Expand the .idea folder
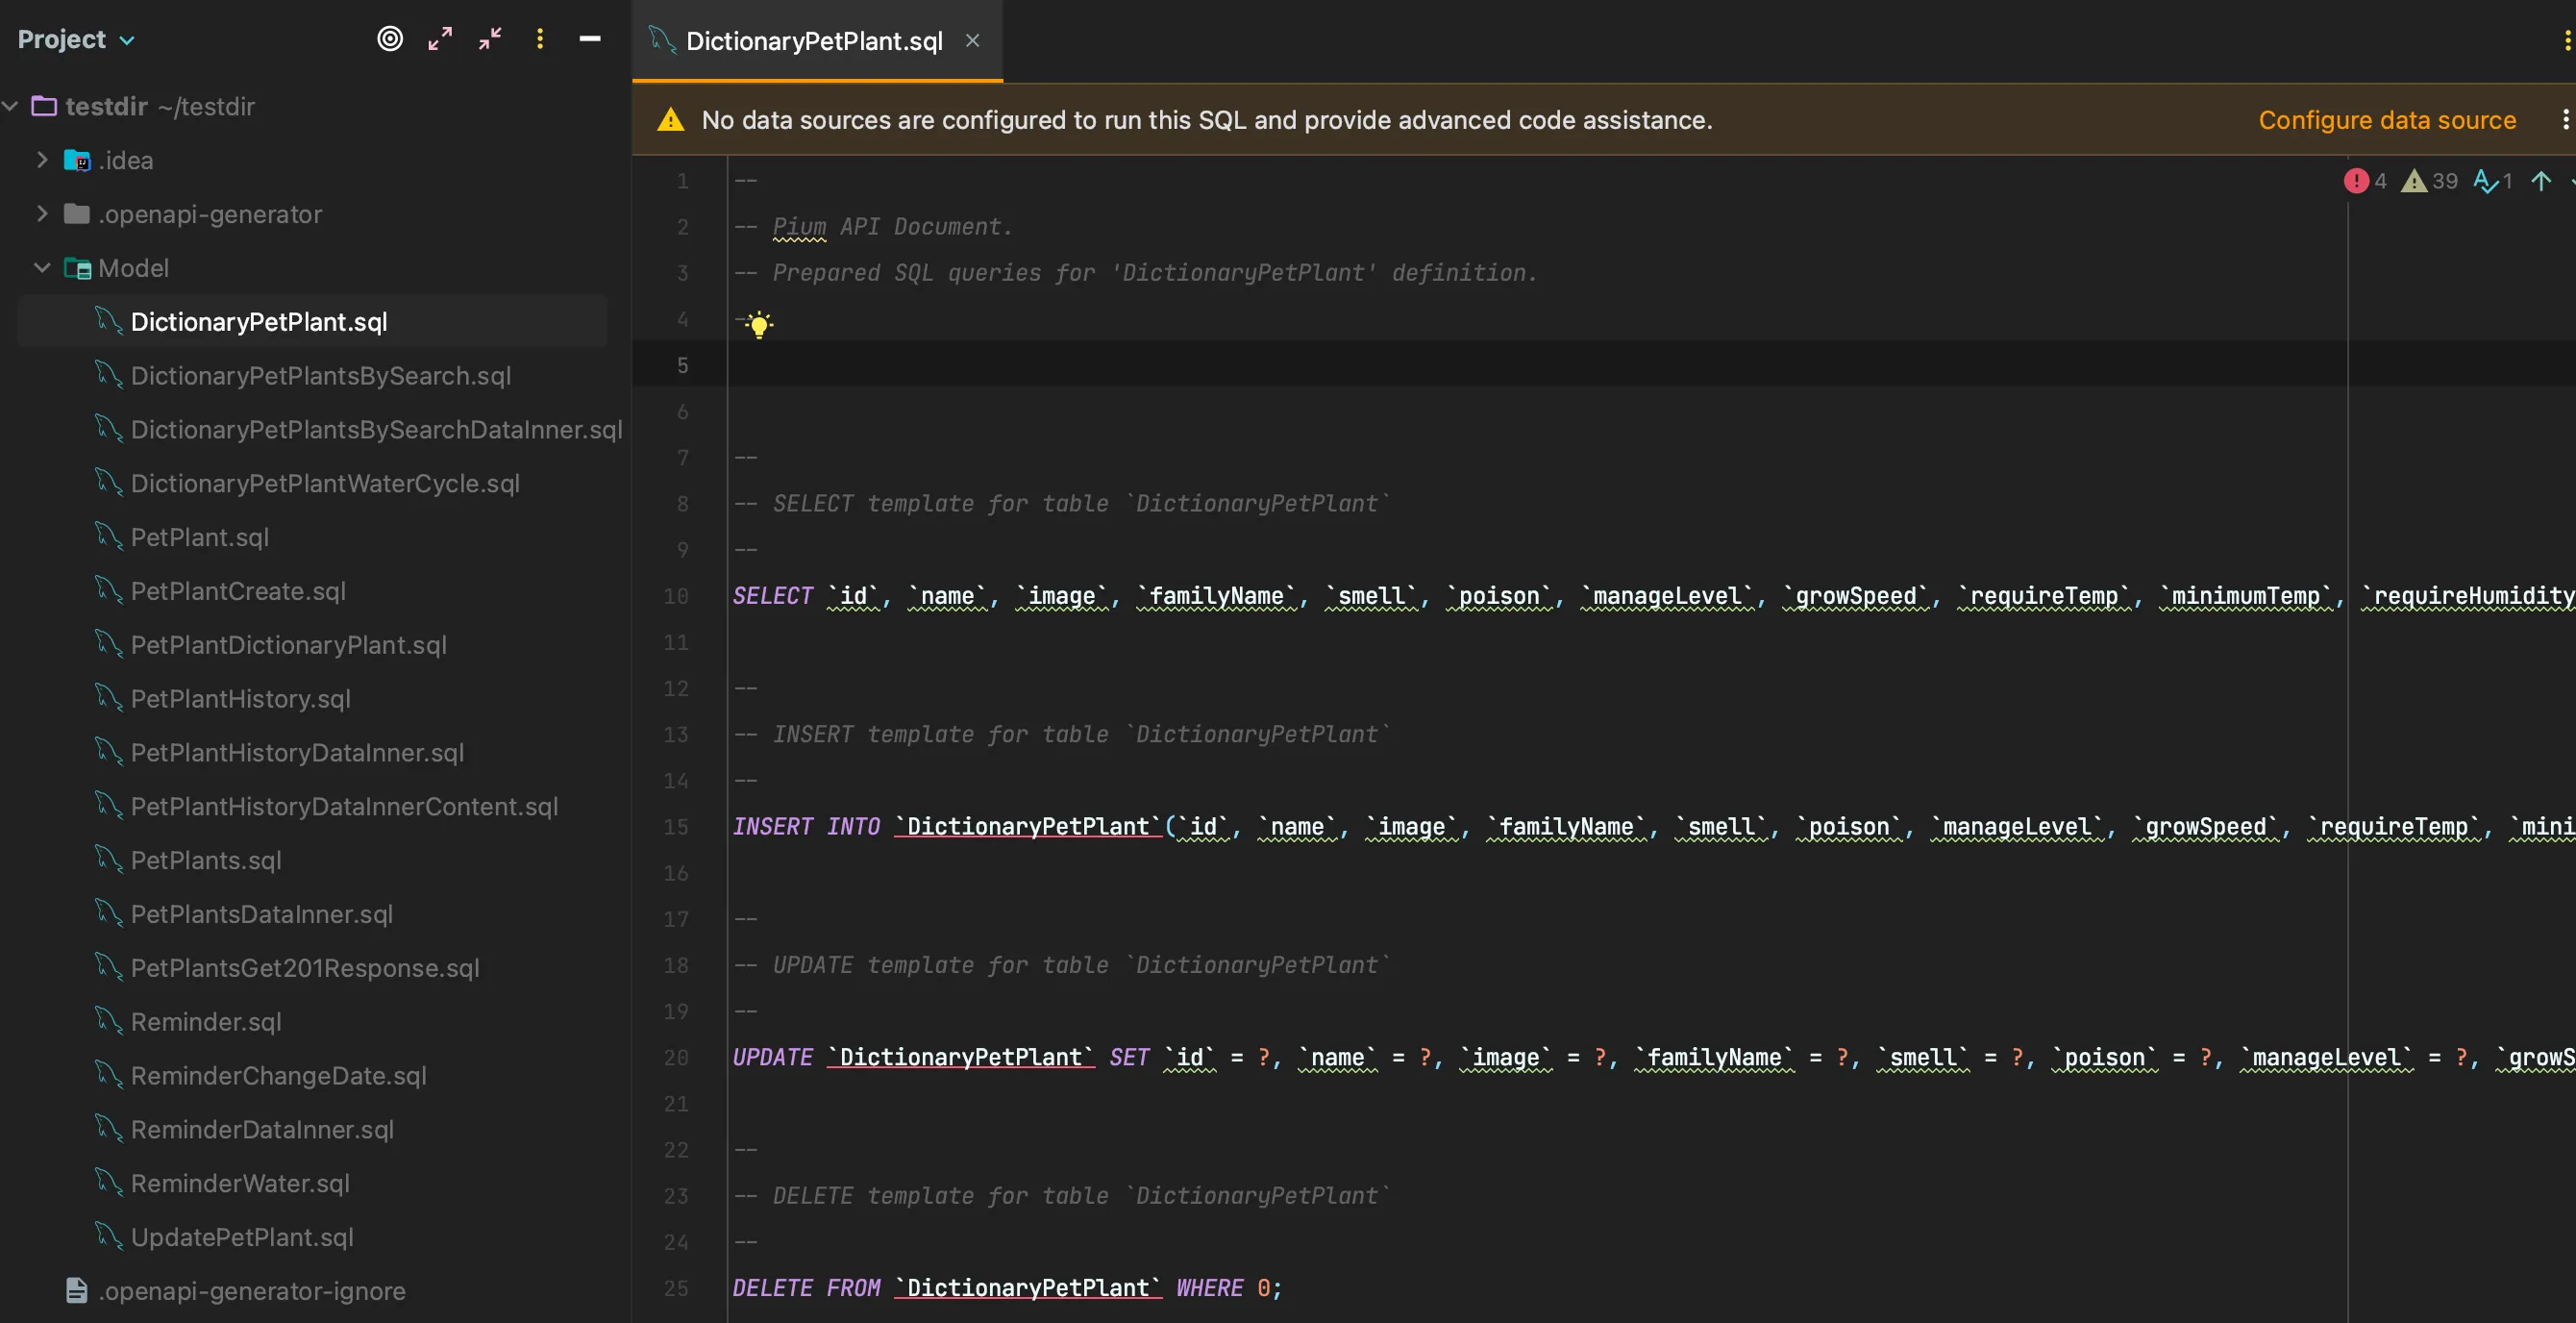Viewport: 2576px width, 1323px height. click(42, 160)
